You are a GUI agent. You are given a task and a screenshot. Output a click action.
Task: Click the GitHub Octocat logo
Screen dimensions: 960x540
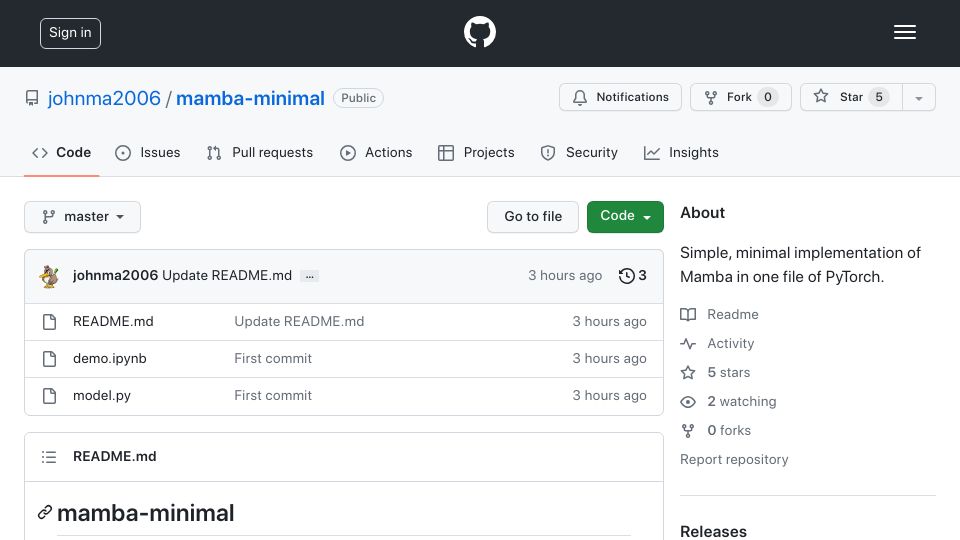coord(479,32)
